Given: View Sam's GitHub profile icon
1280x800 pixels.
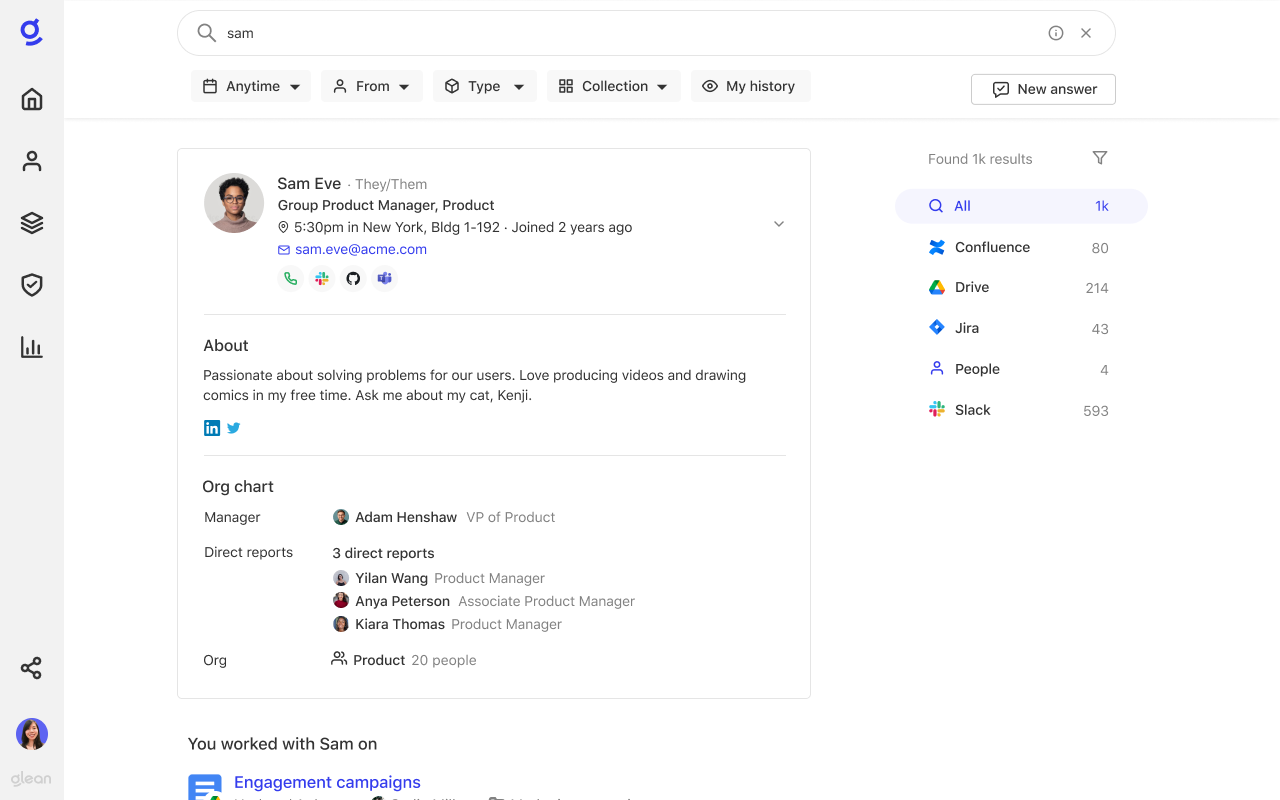Looking at the screenshot, I should click(x=353, y=278).
